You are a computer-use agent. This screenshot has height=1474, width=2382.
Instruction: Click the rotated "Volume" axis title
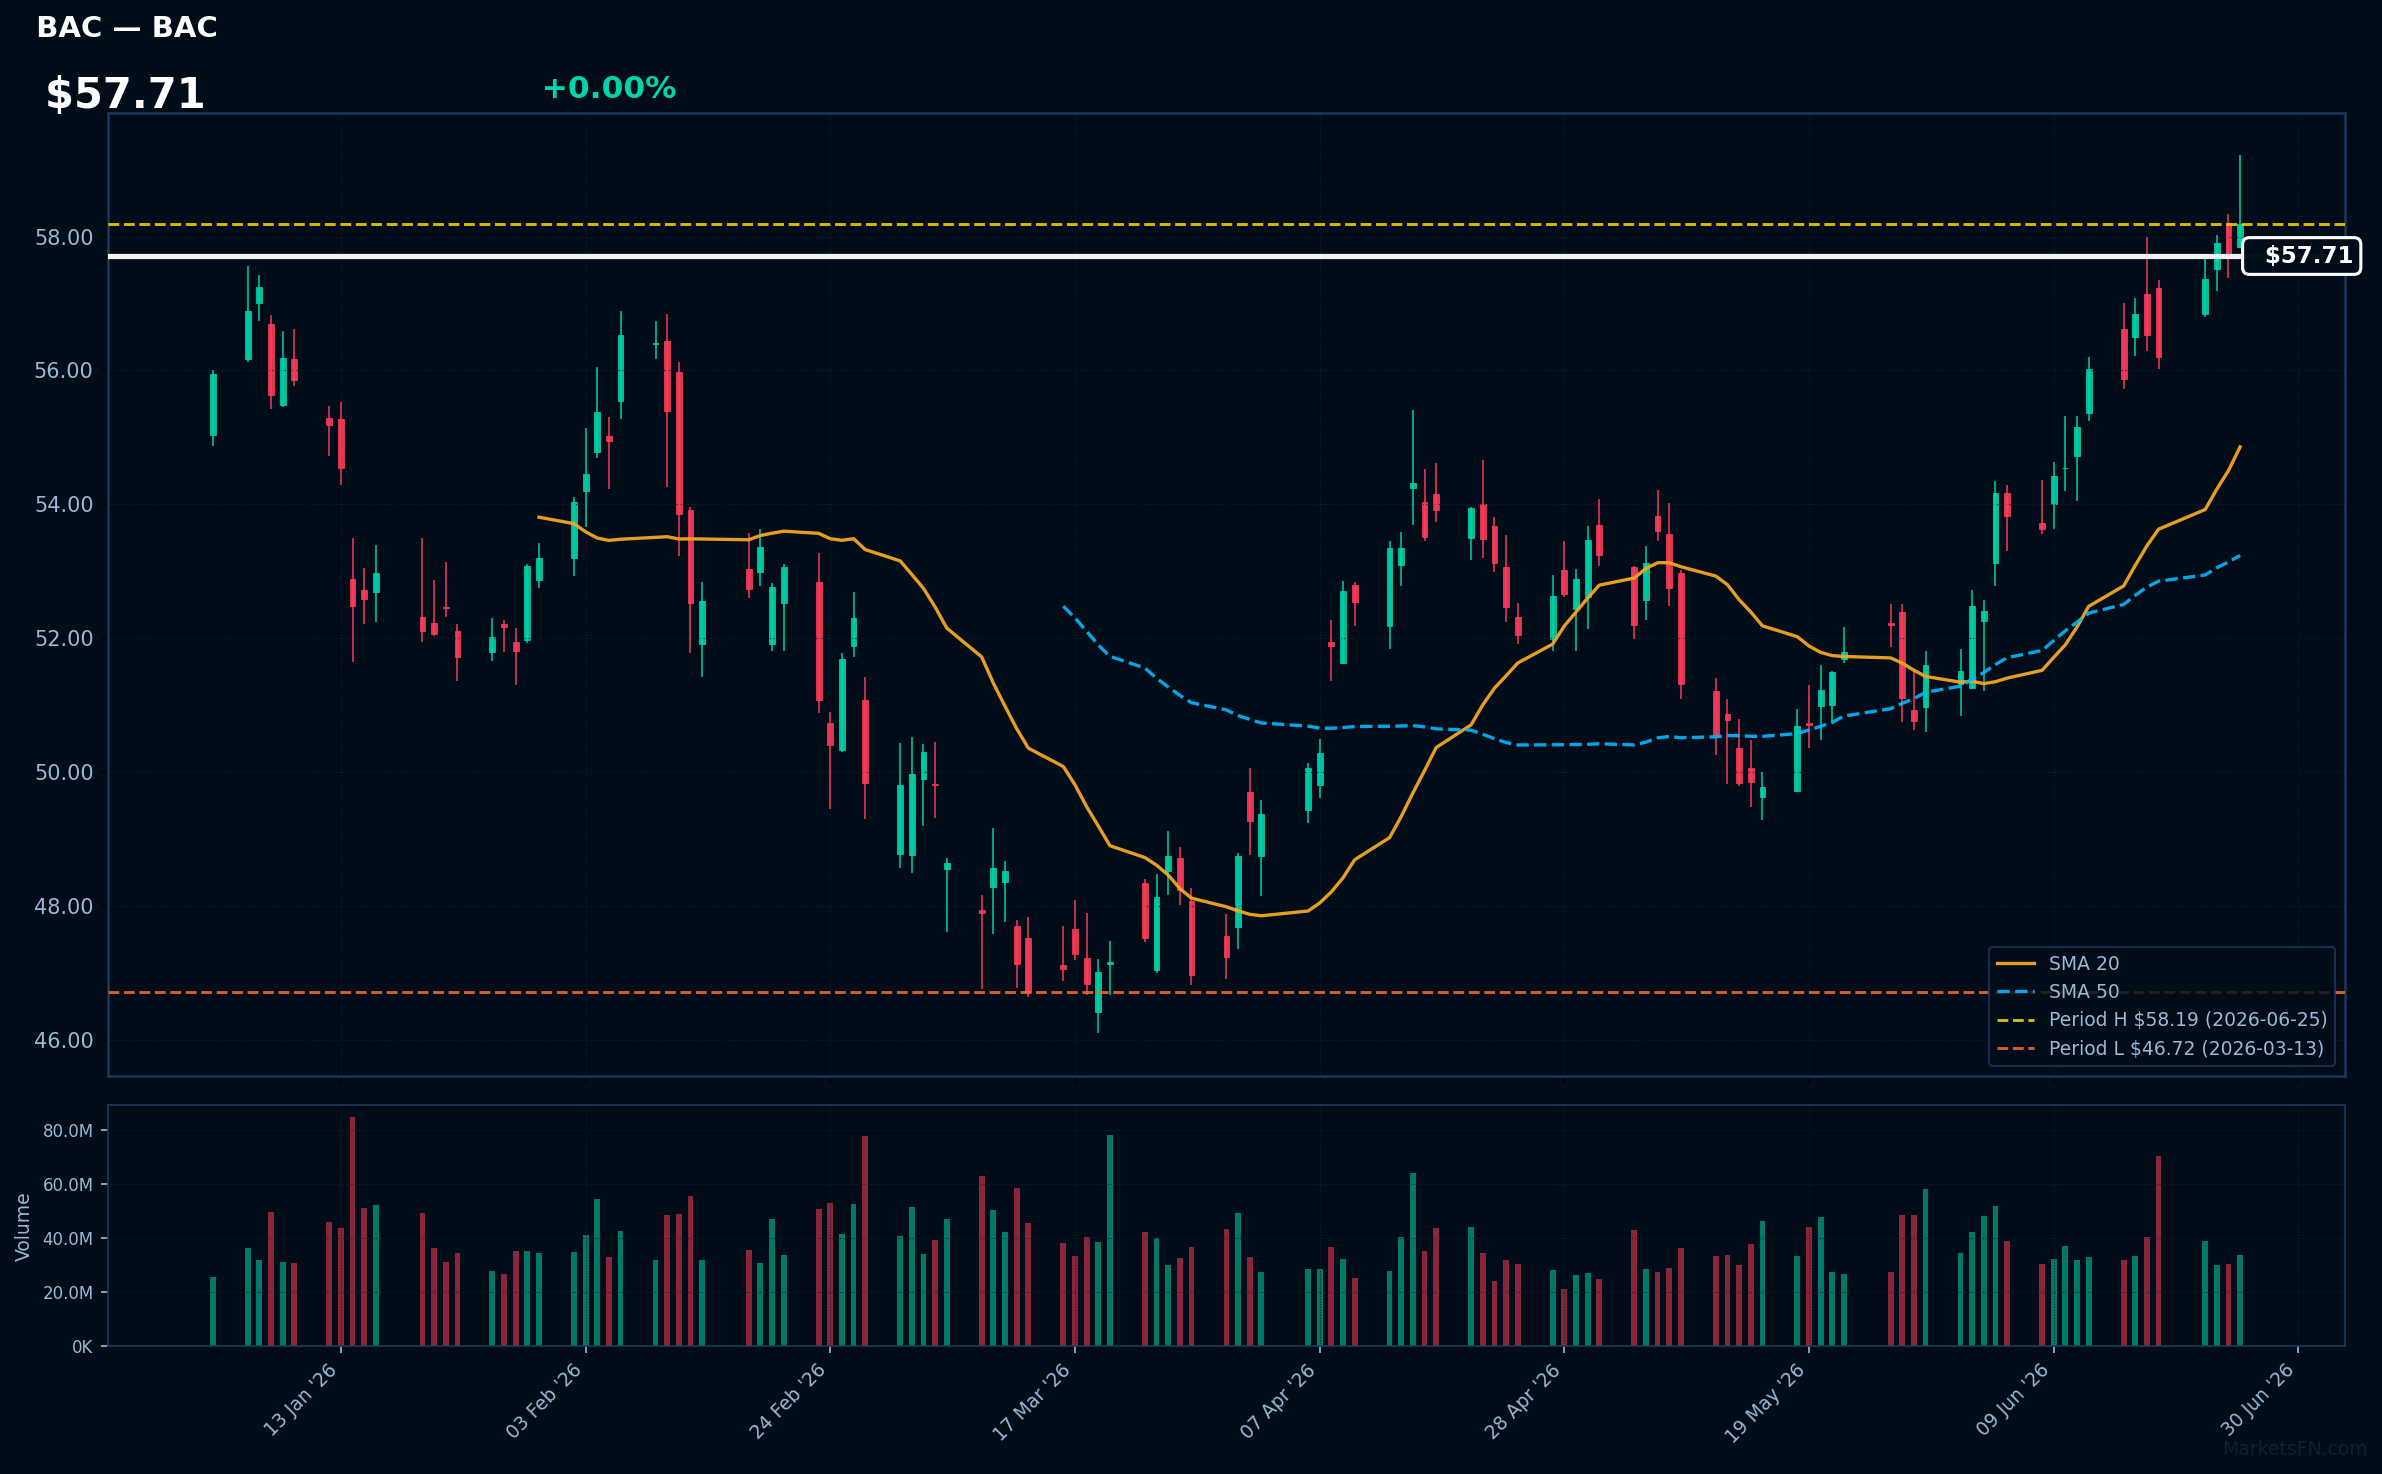(x=23, y=1227)
